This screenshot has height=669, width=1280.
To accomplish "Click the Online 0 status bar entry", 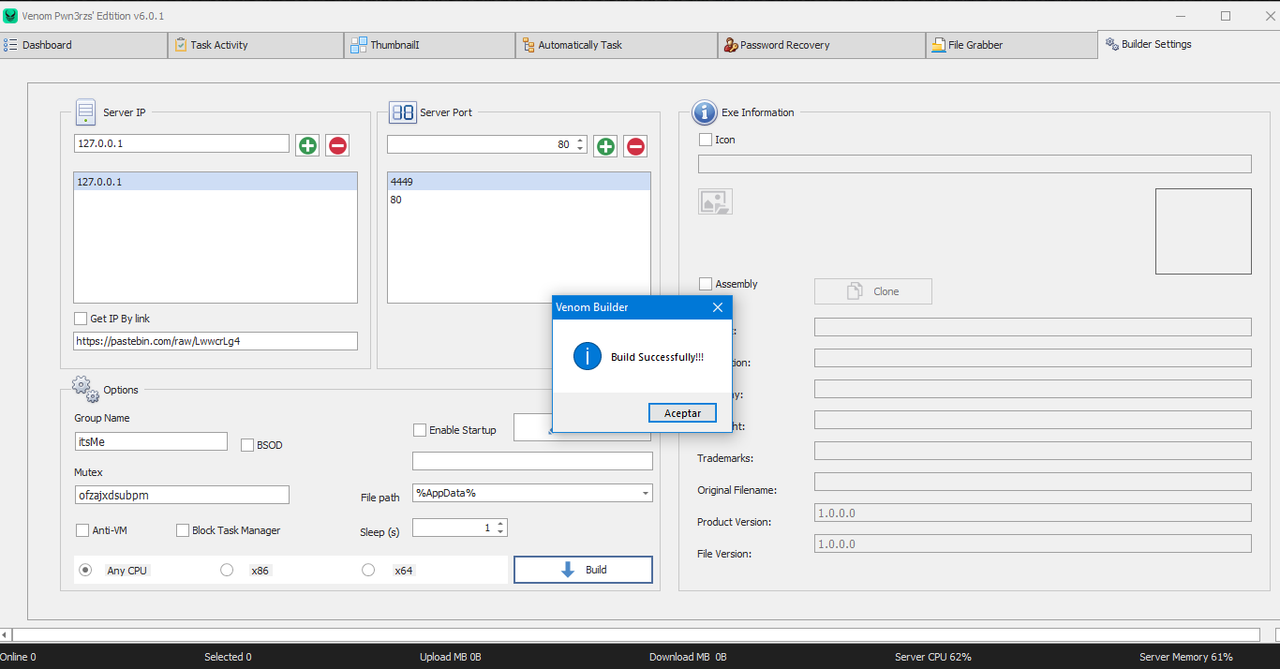I will [x=18, y=657].
